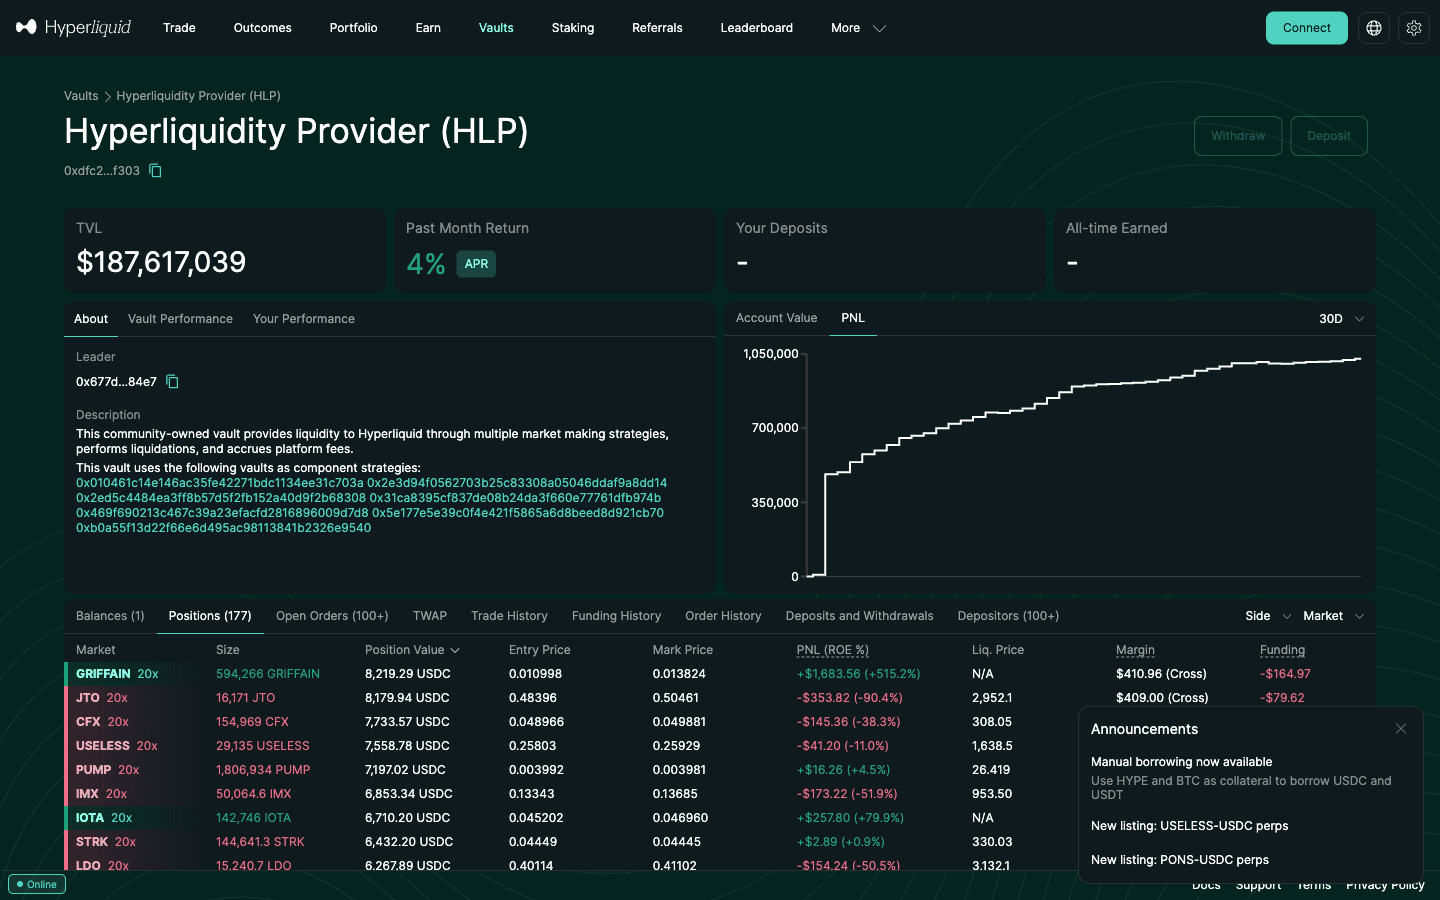The width and height of the screenshot is (1440, 900).
Task: Expand the More menu
Action: [x=858, y=28]
